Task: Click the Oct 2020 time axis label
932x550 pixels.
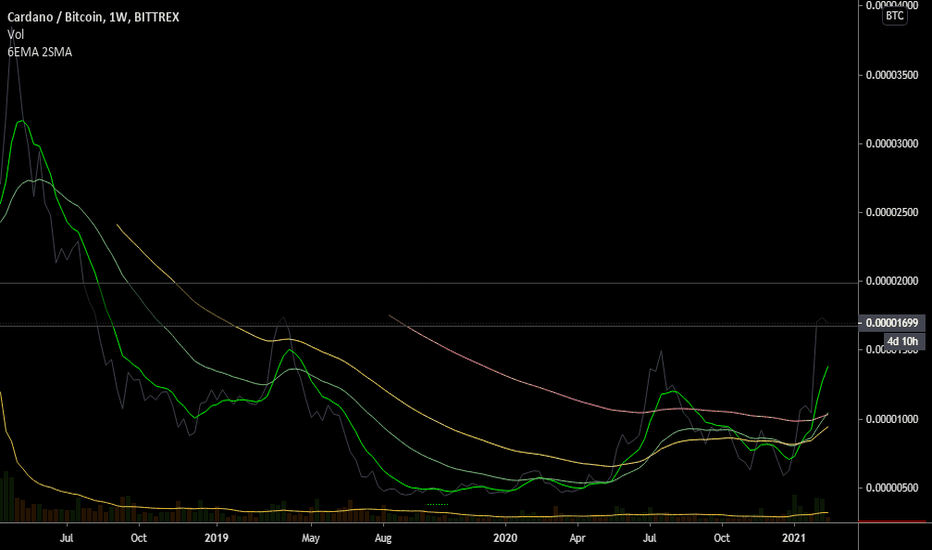Action: pyautogui.click(x=722, y=538)
